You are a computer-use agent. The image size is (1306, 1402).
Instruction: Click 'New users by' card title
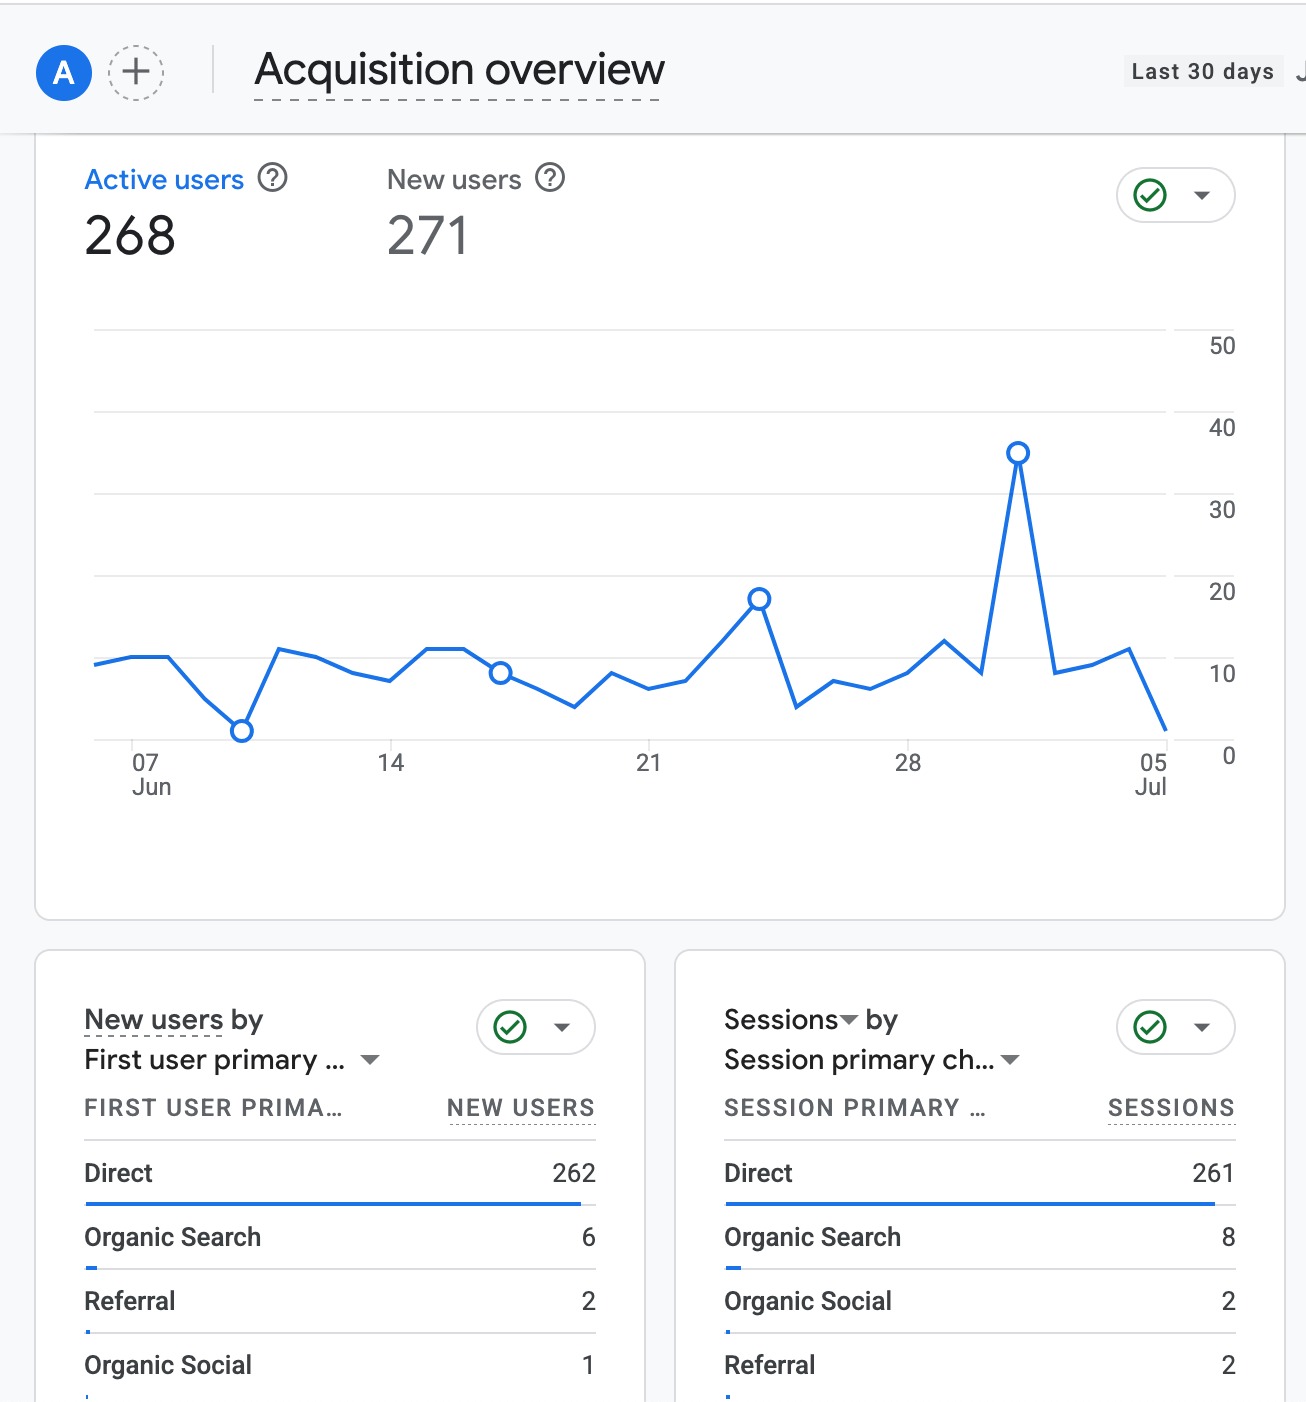(x=173, y=1020)
